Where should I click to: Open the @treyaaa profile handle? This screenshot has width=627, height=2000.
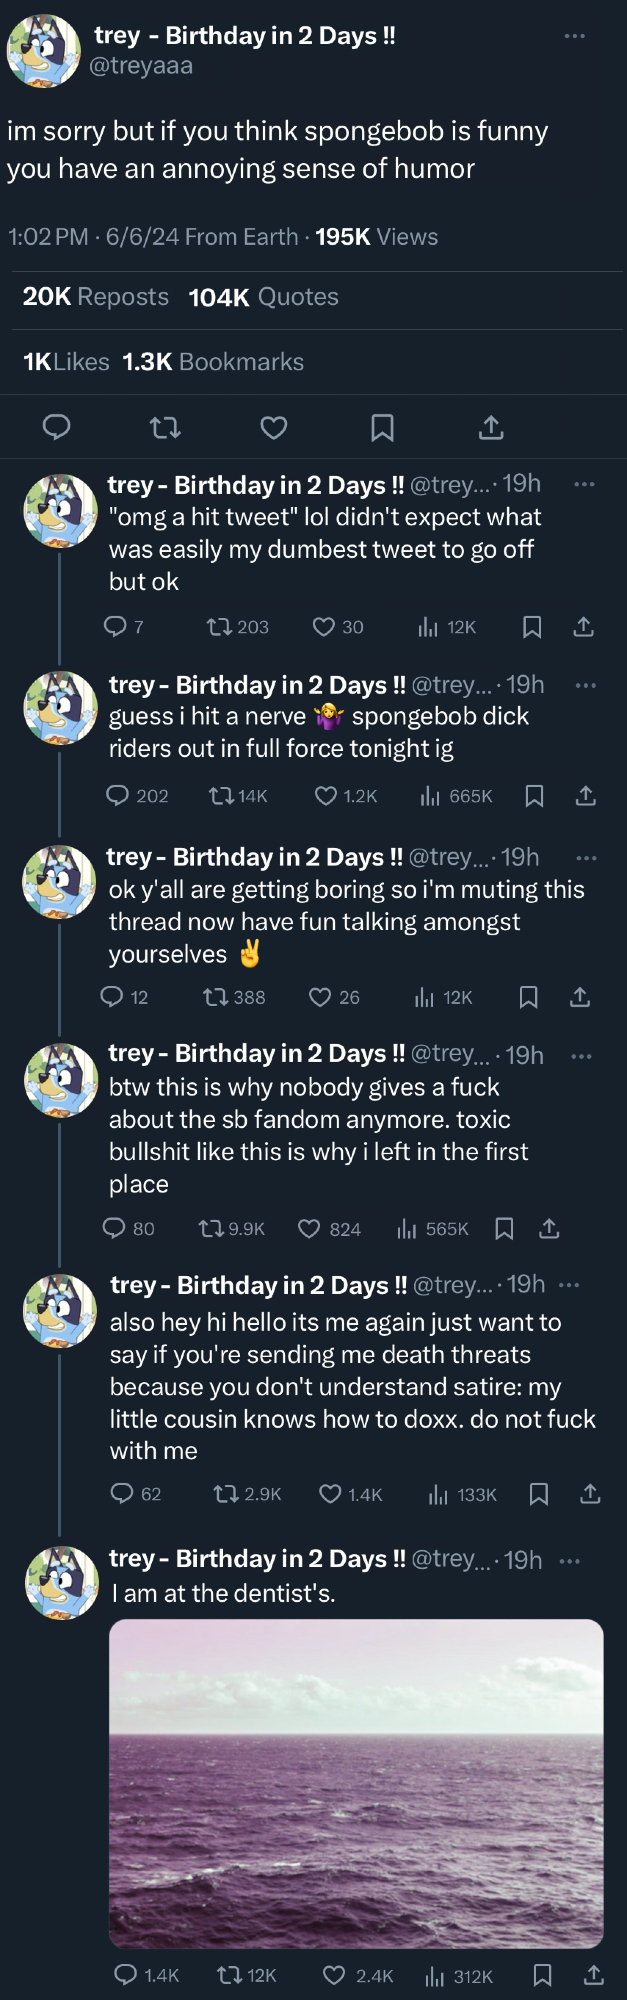141,66
